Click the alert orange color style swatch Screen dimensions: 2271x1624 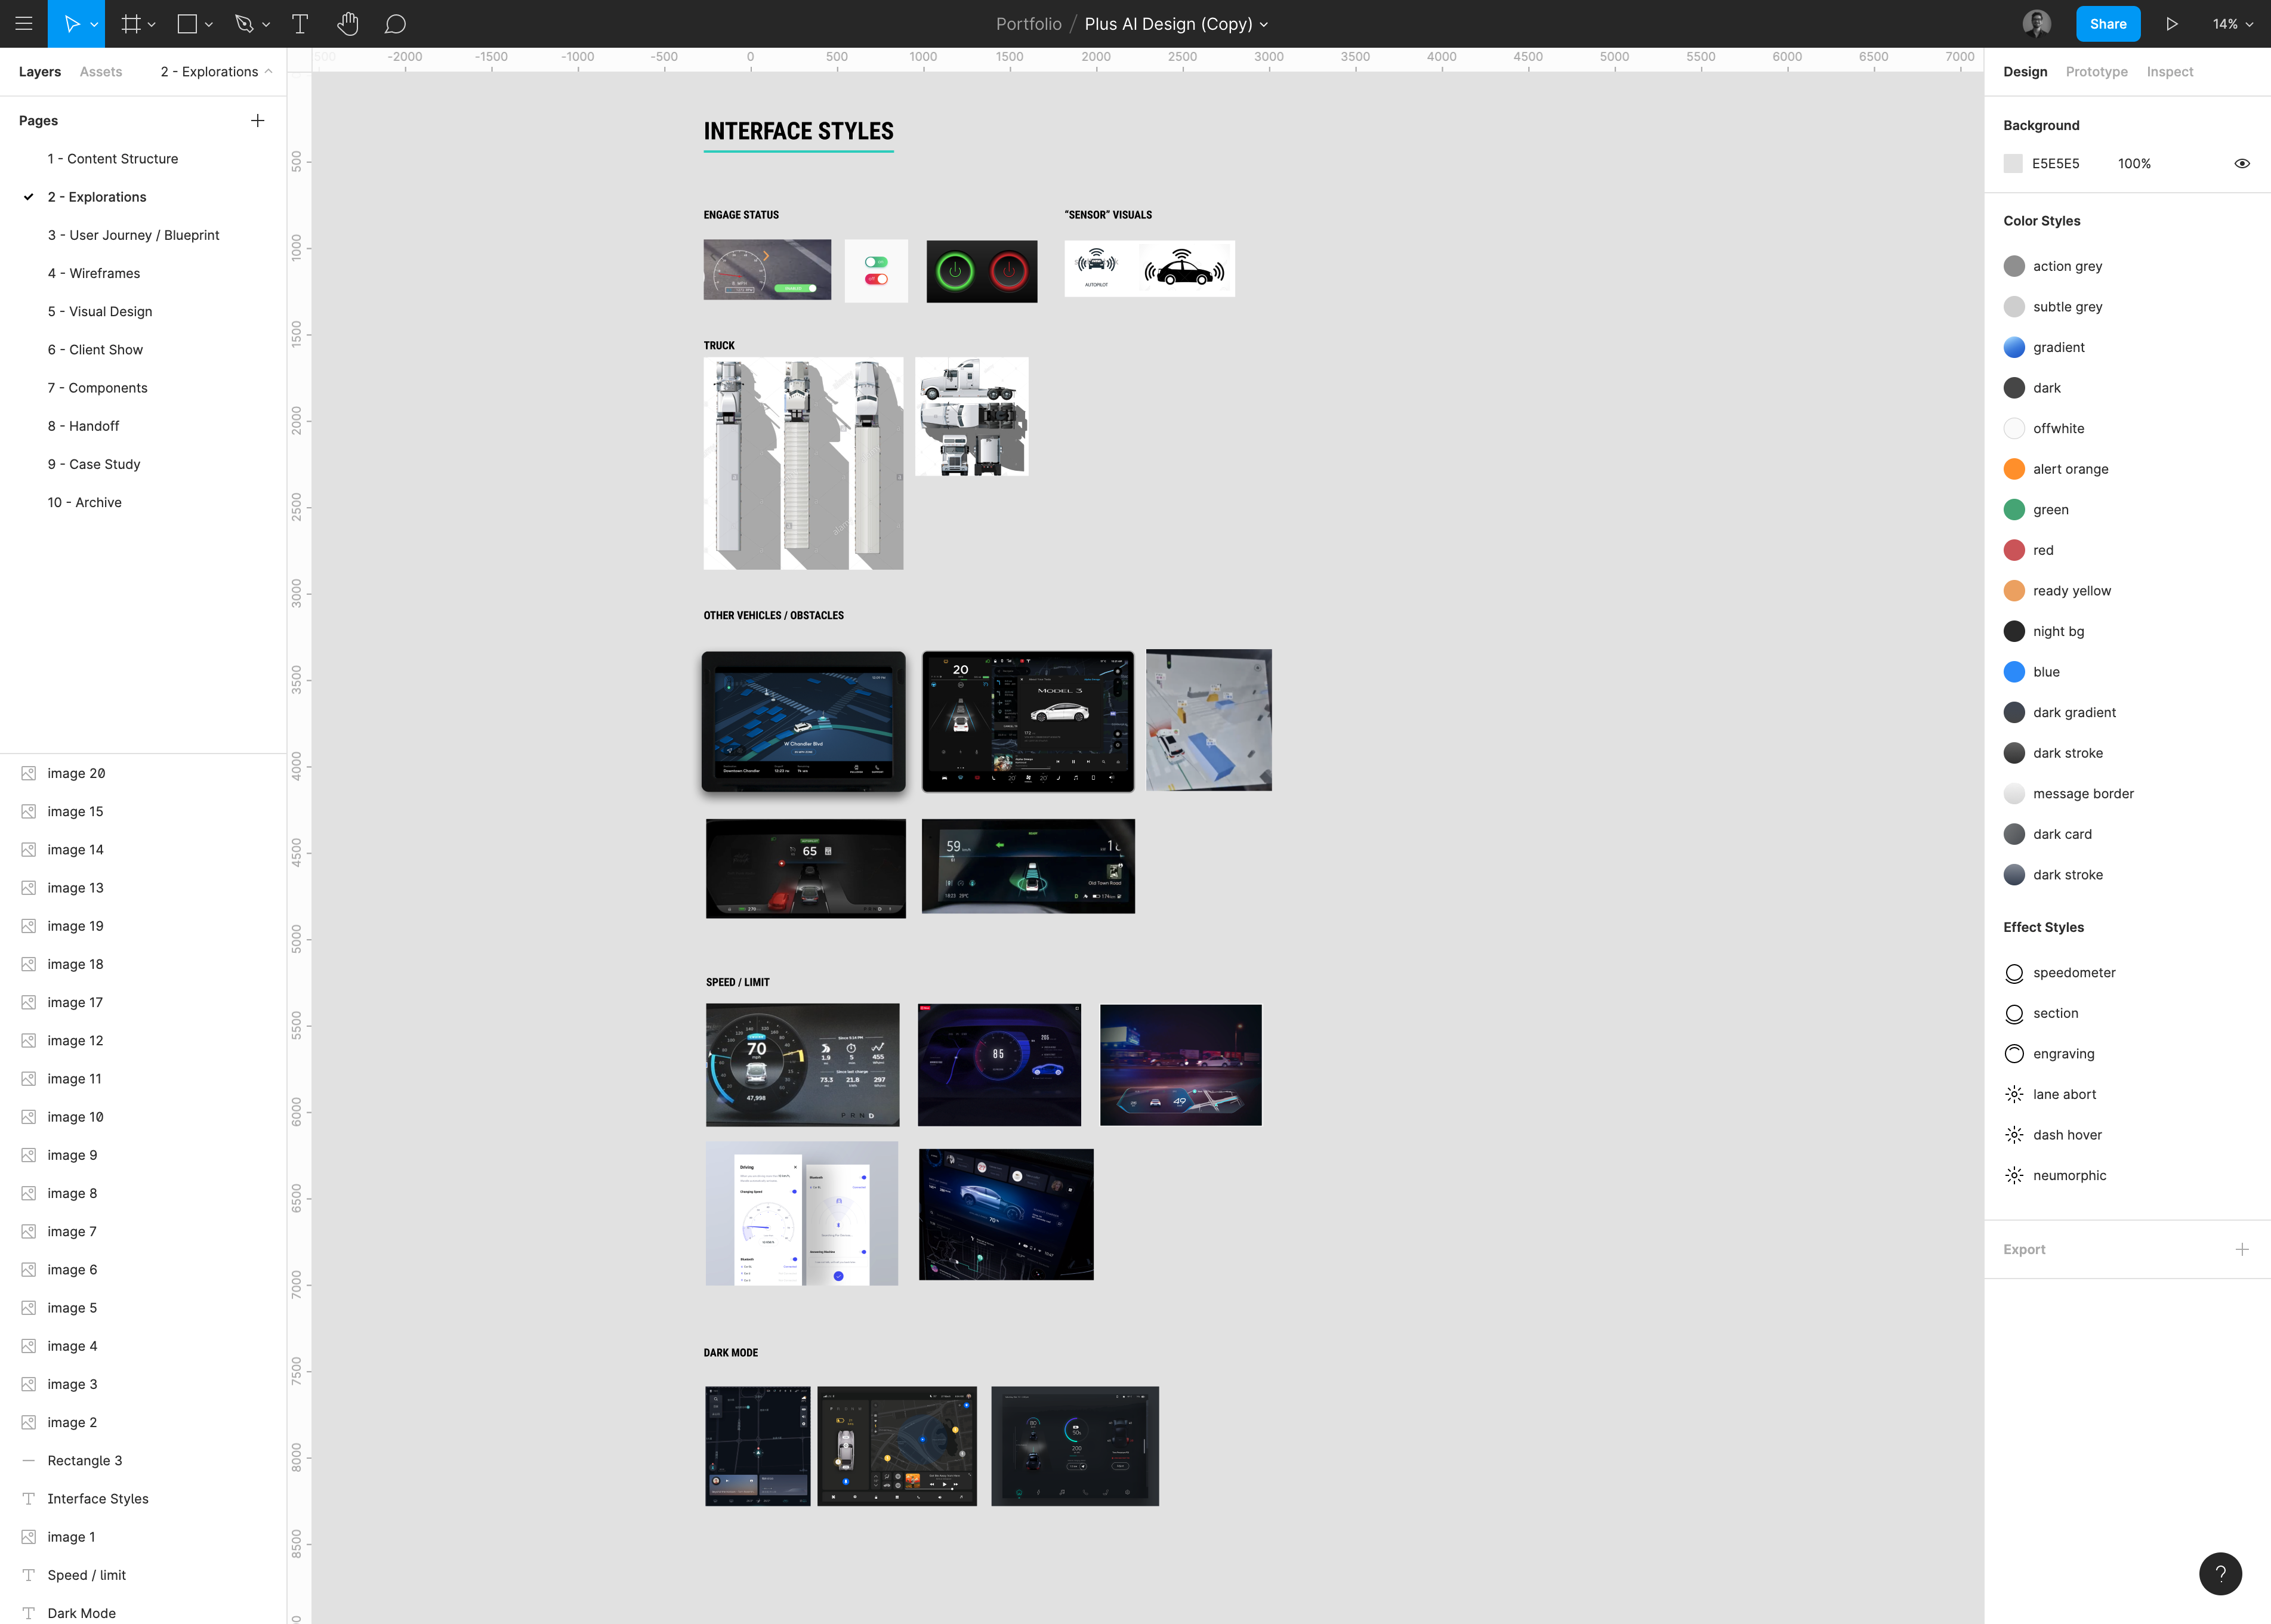2015,468
